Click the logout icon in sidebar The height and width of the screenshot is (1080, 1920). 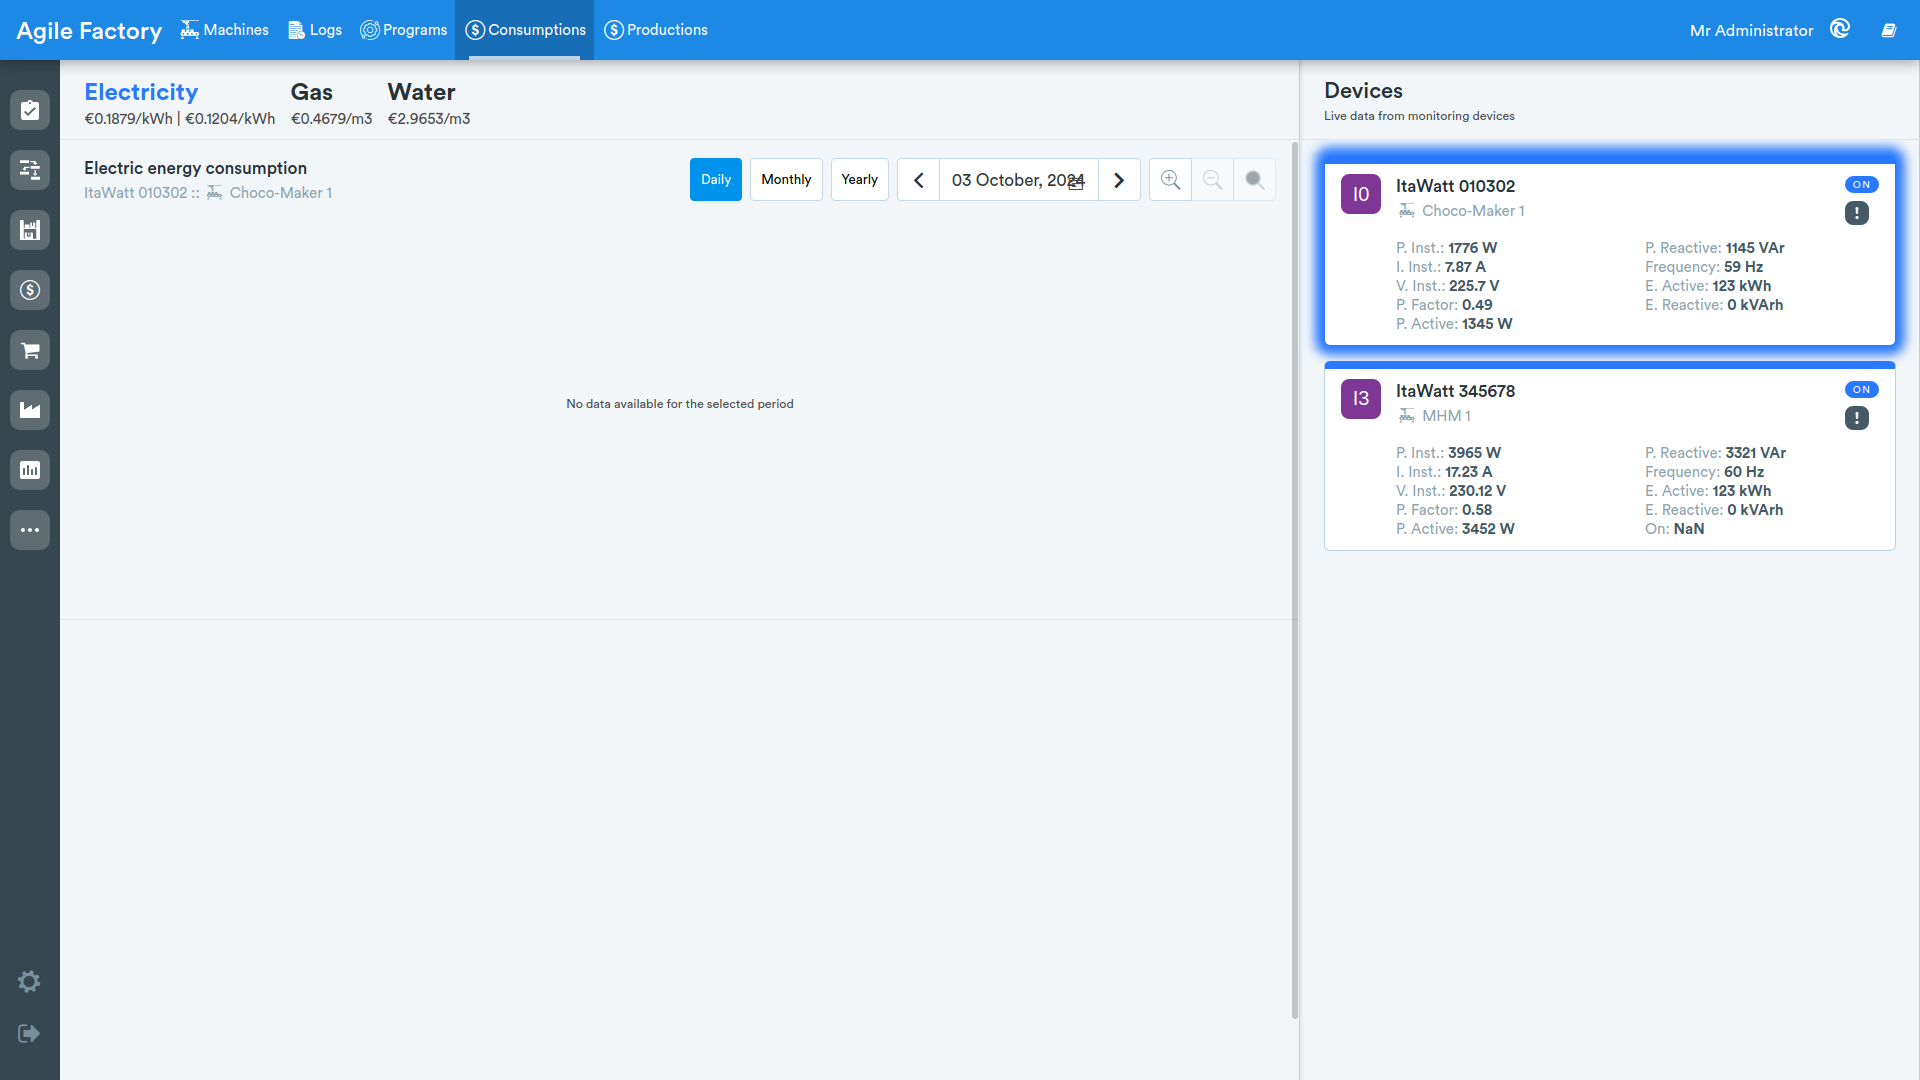click(29, 1033)
